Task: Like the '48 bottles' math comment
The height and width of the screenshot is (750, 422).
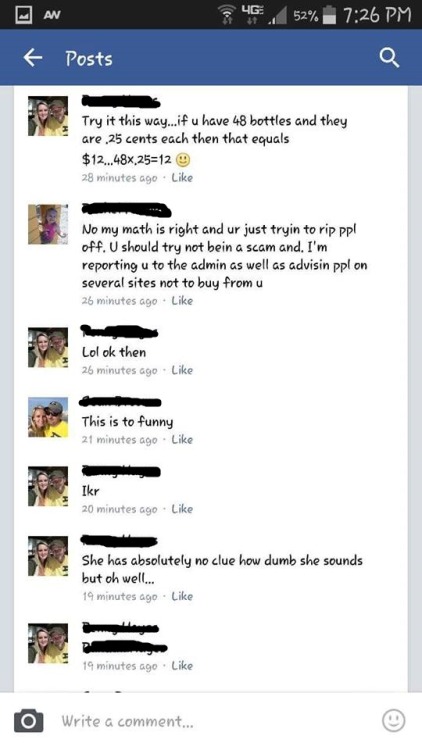Action: 182,178
